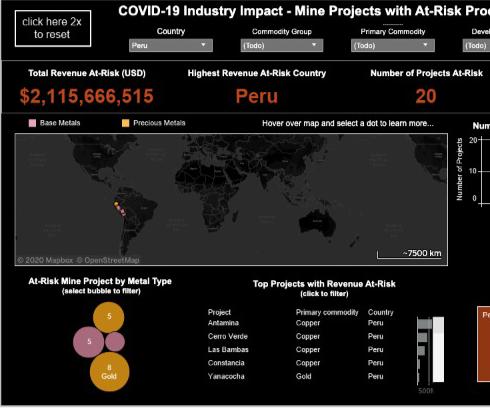This screenshot has width=490, height=408.
Task: Click the yellow mine dot on Peru map
Action: pos(116,204)
